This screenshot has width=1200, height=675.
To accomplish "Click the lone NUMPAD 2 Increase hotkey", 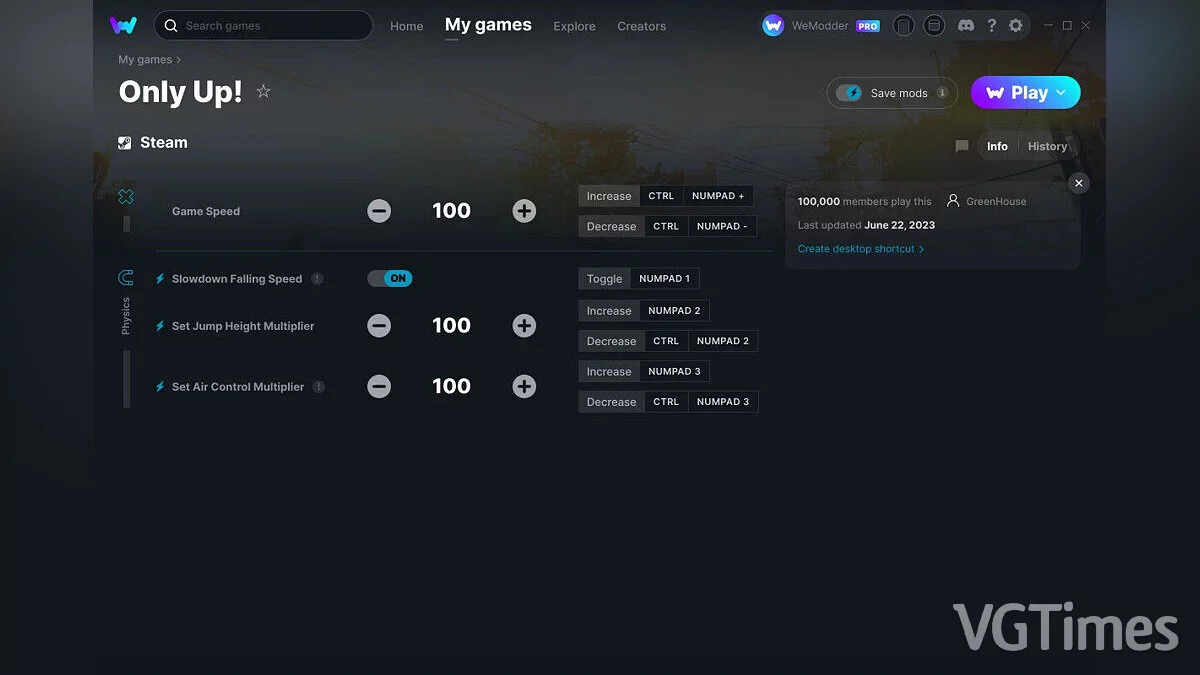I will (x=674, y=311).
